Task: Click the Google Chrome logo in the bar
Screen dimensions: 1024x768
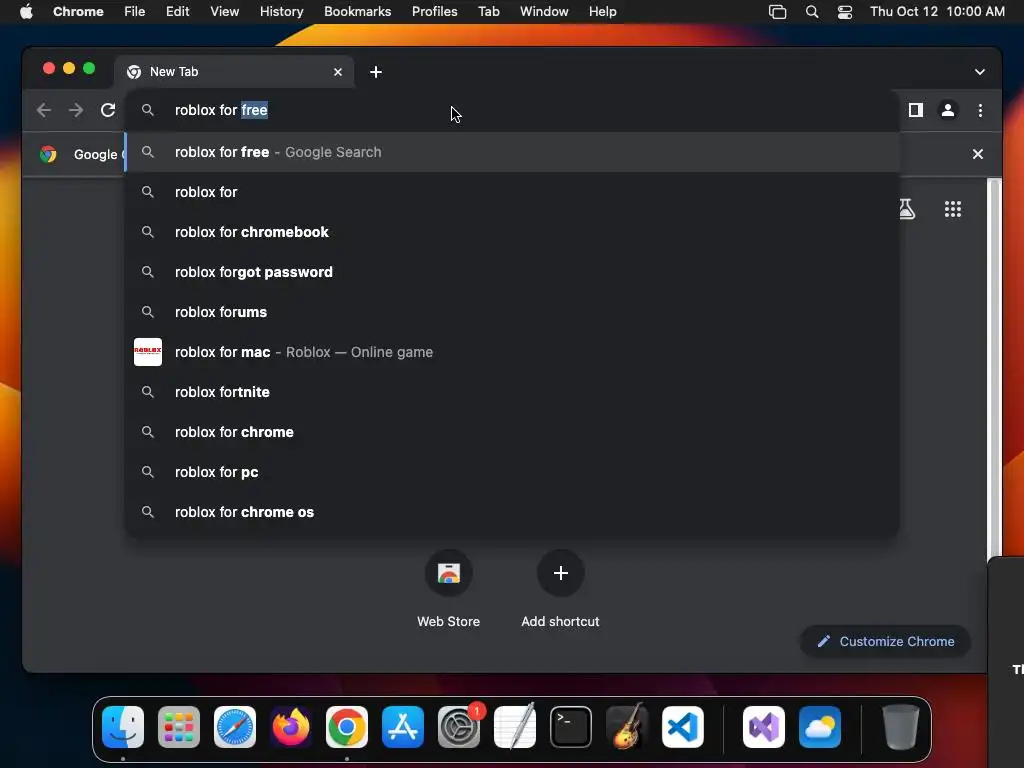Action: pyautogui.click(x=48, y=154)
